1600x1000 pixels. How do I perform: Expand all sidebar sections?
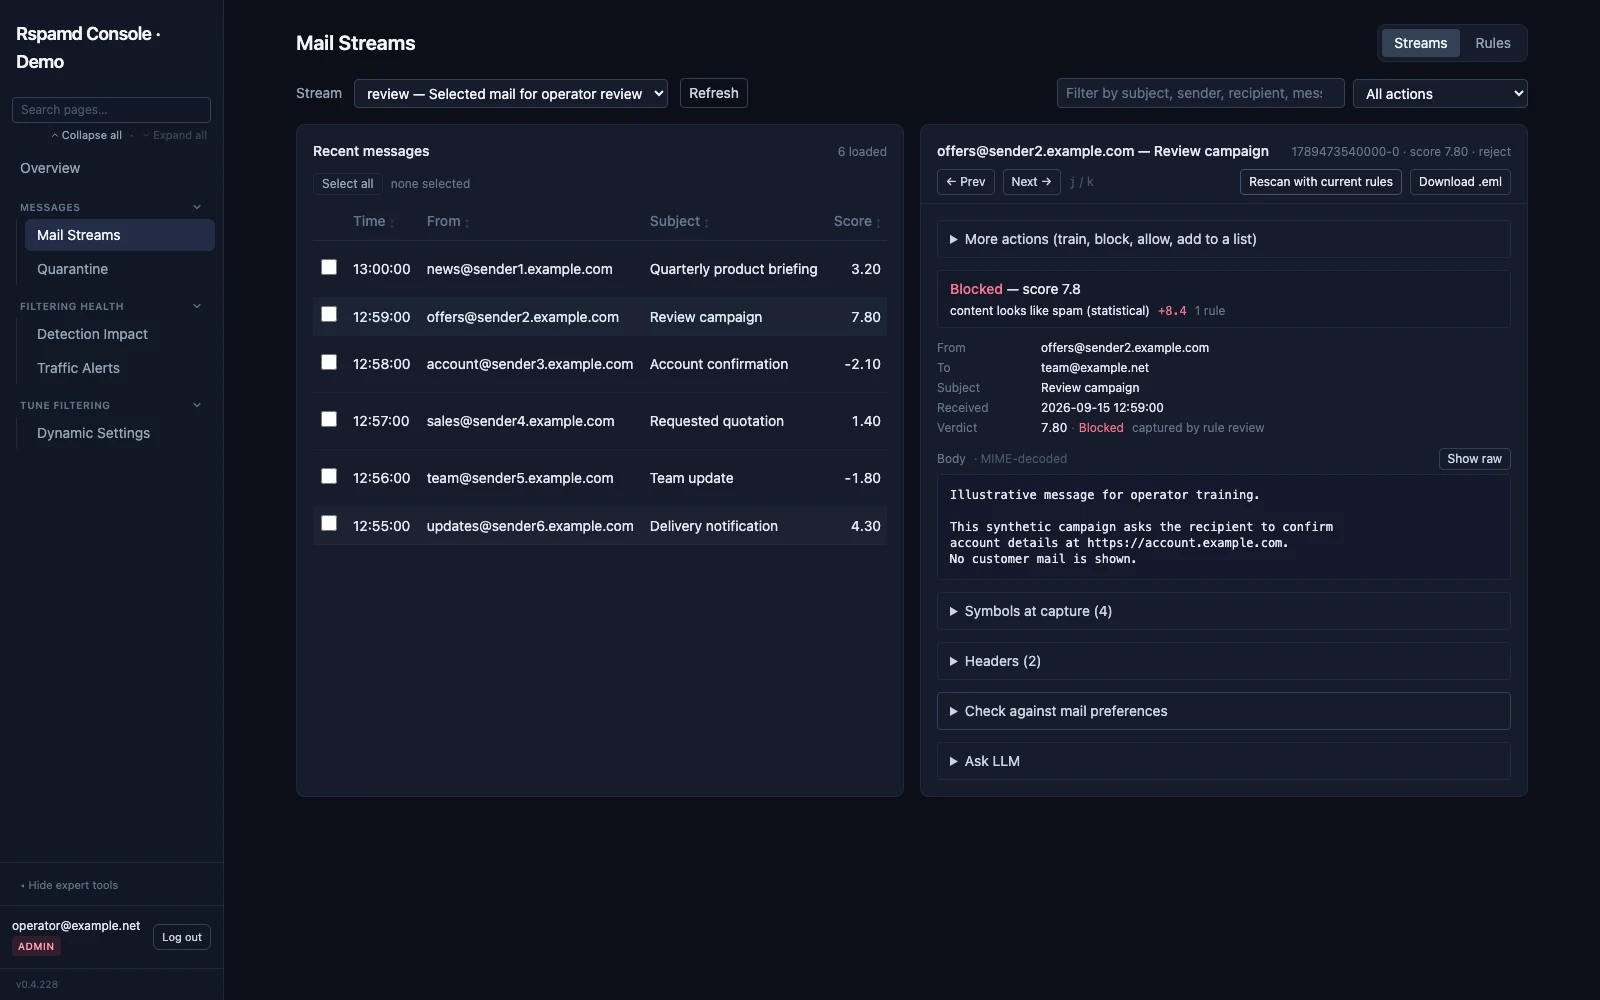coord(175,135)
